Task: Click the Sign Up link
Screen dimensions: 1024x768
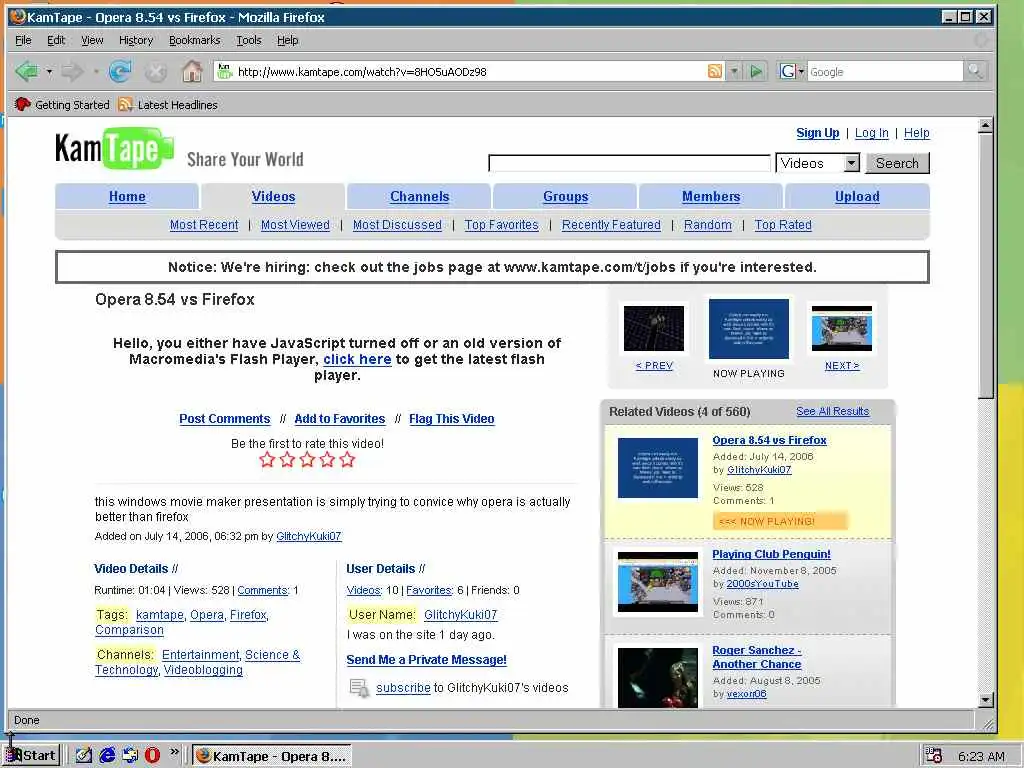Action: point(818,133)
